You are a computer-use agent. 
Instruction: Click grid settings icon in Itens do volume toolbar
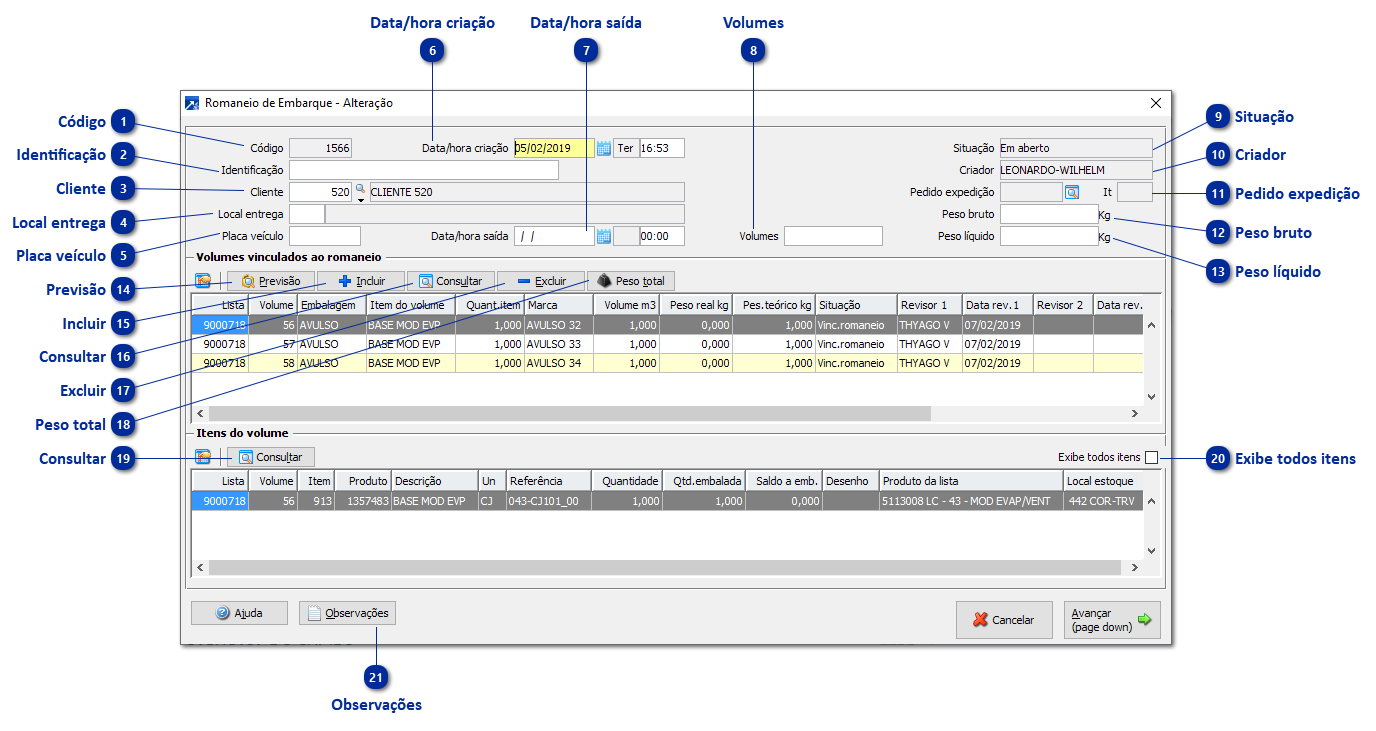tap(203, 457)
